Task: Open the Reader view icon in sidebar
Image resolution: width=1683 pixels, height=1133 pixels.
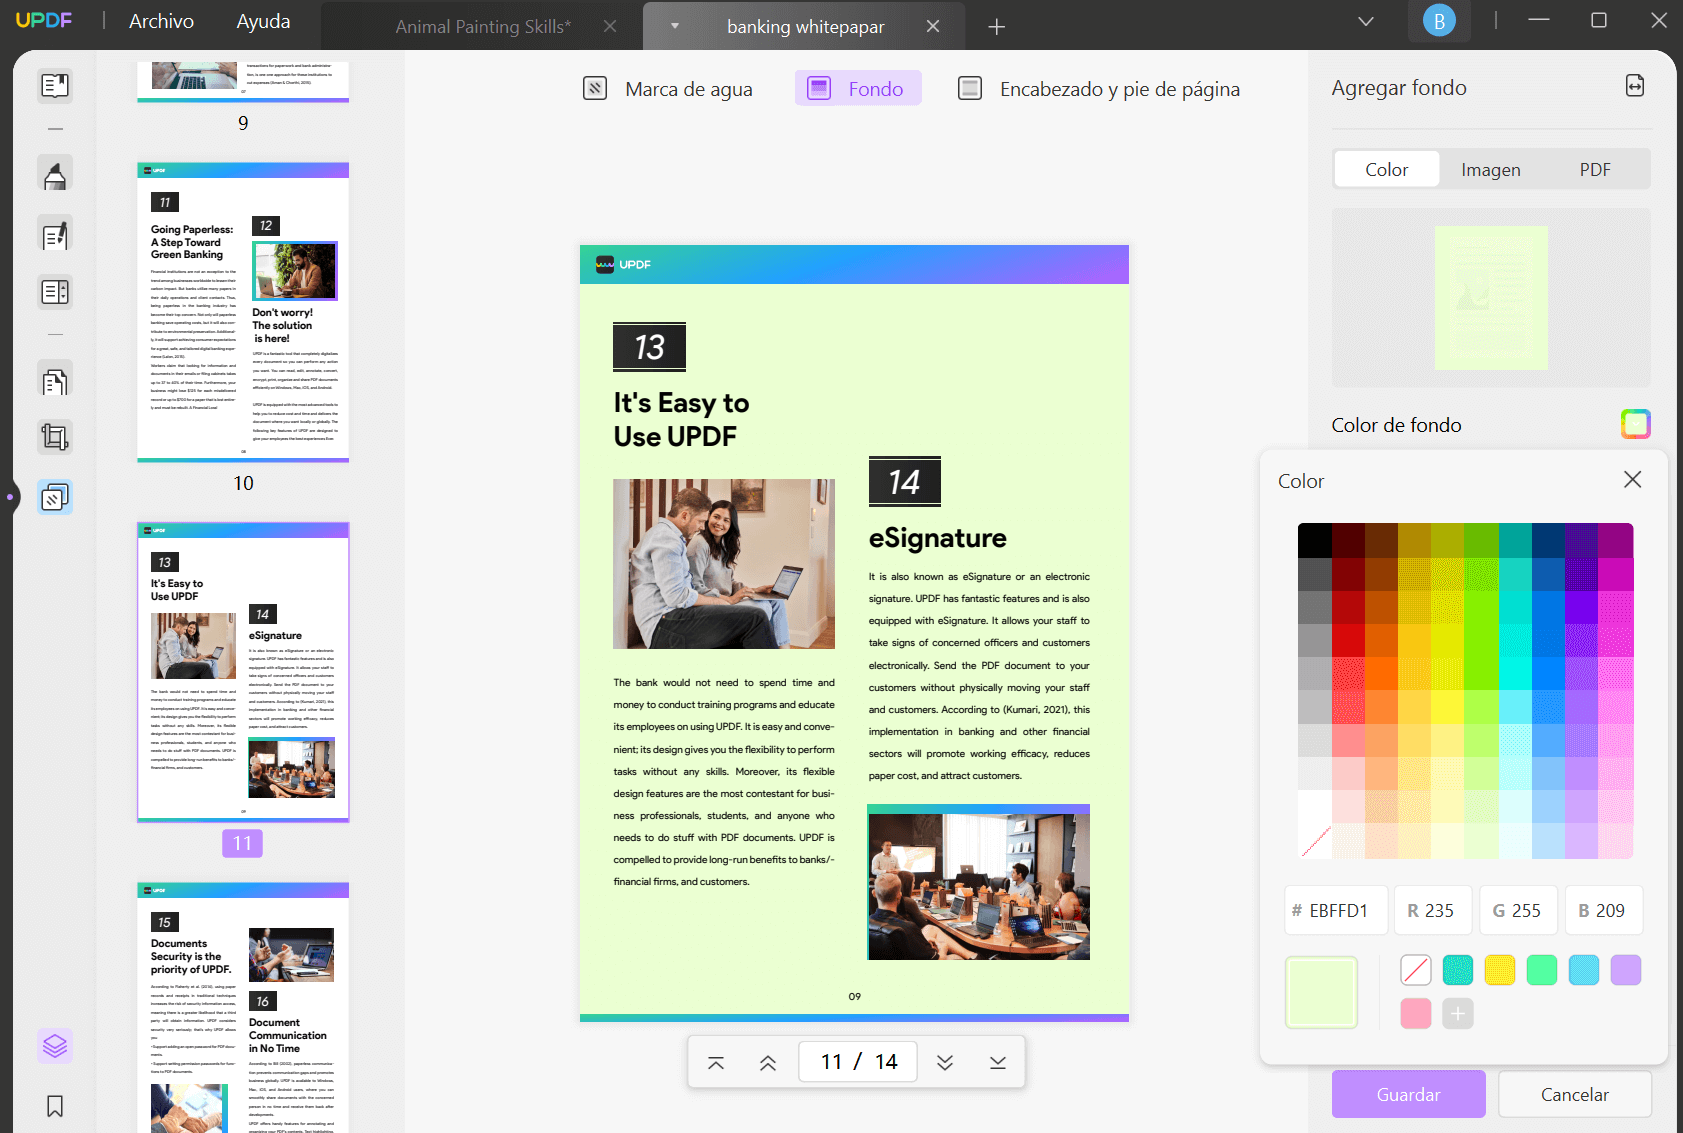Action: [x=54, y=85]
